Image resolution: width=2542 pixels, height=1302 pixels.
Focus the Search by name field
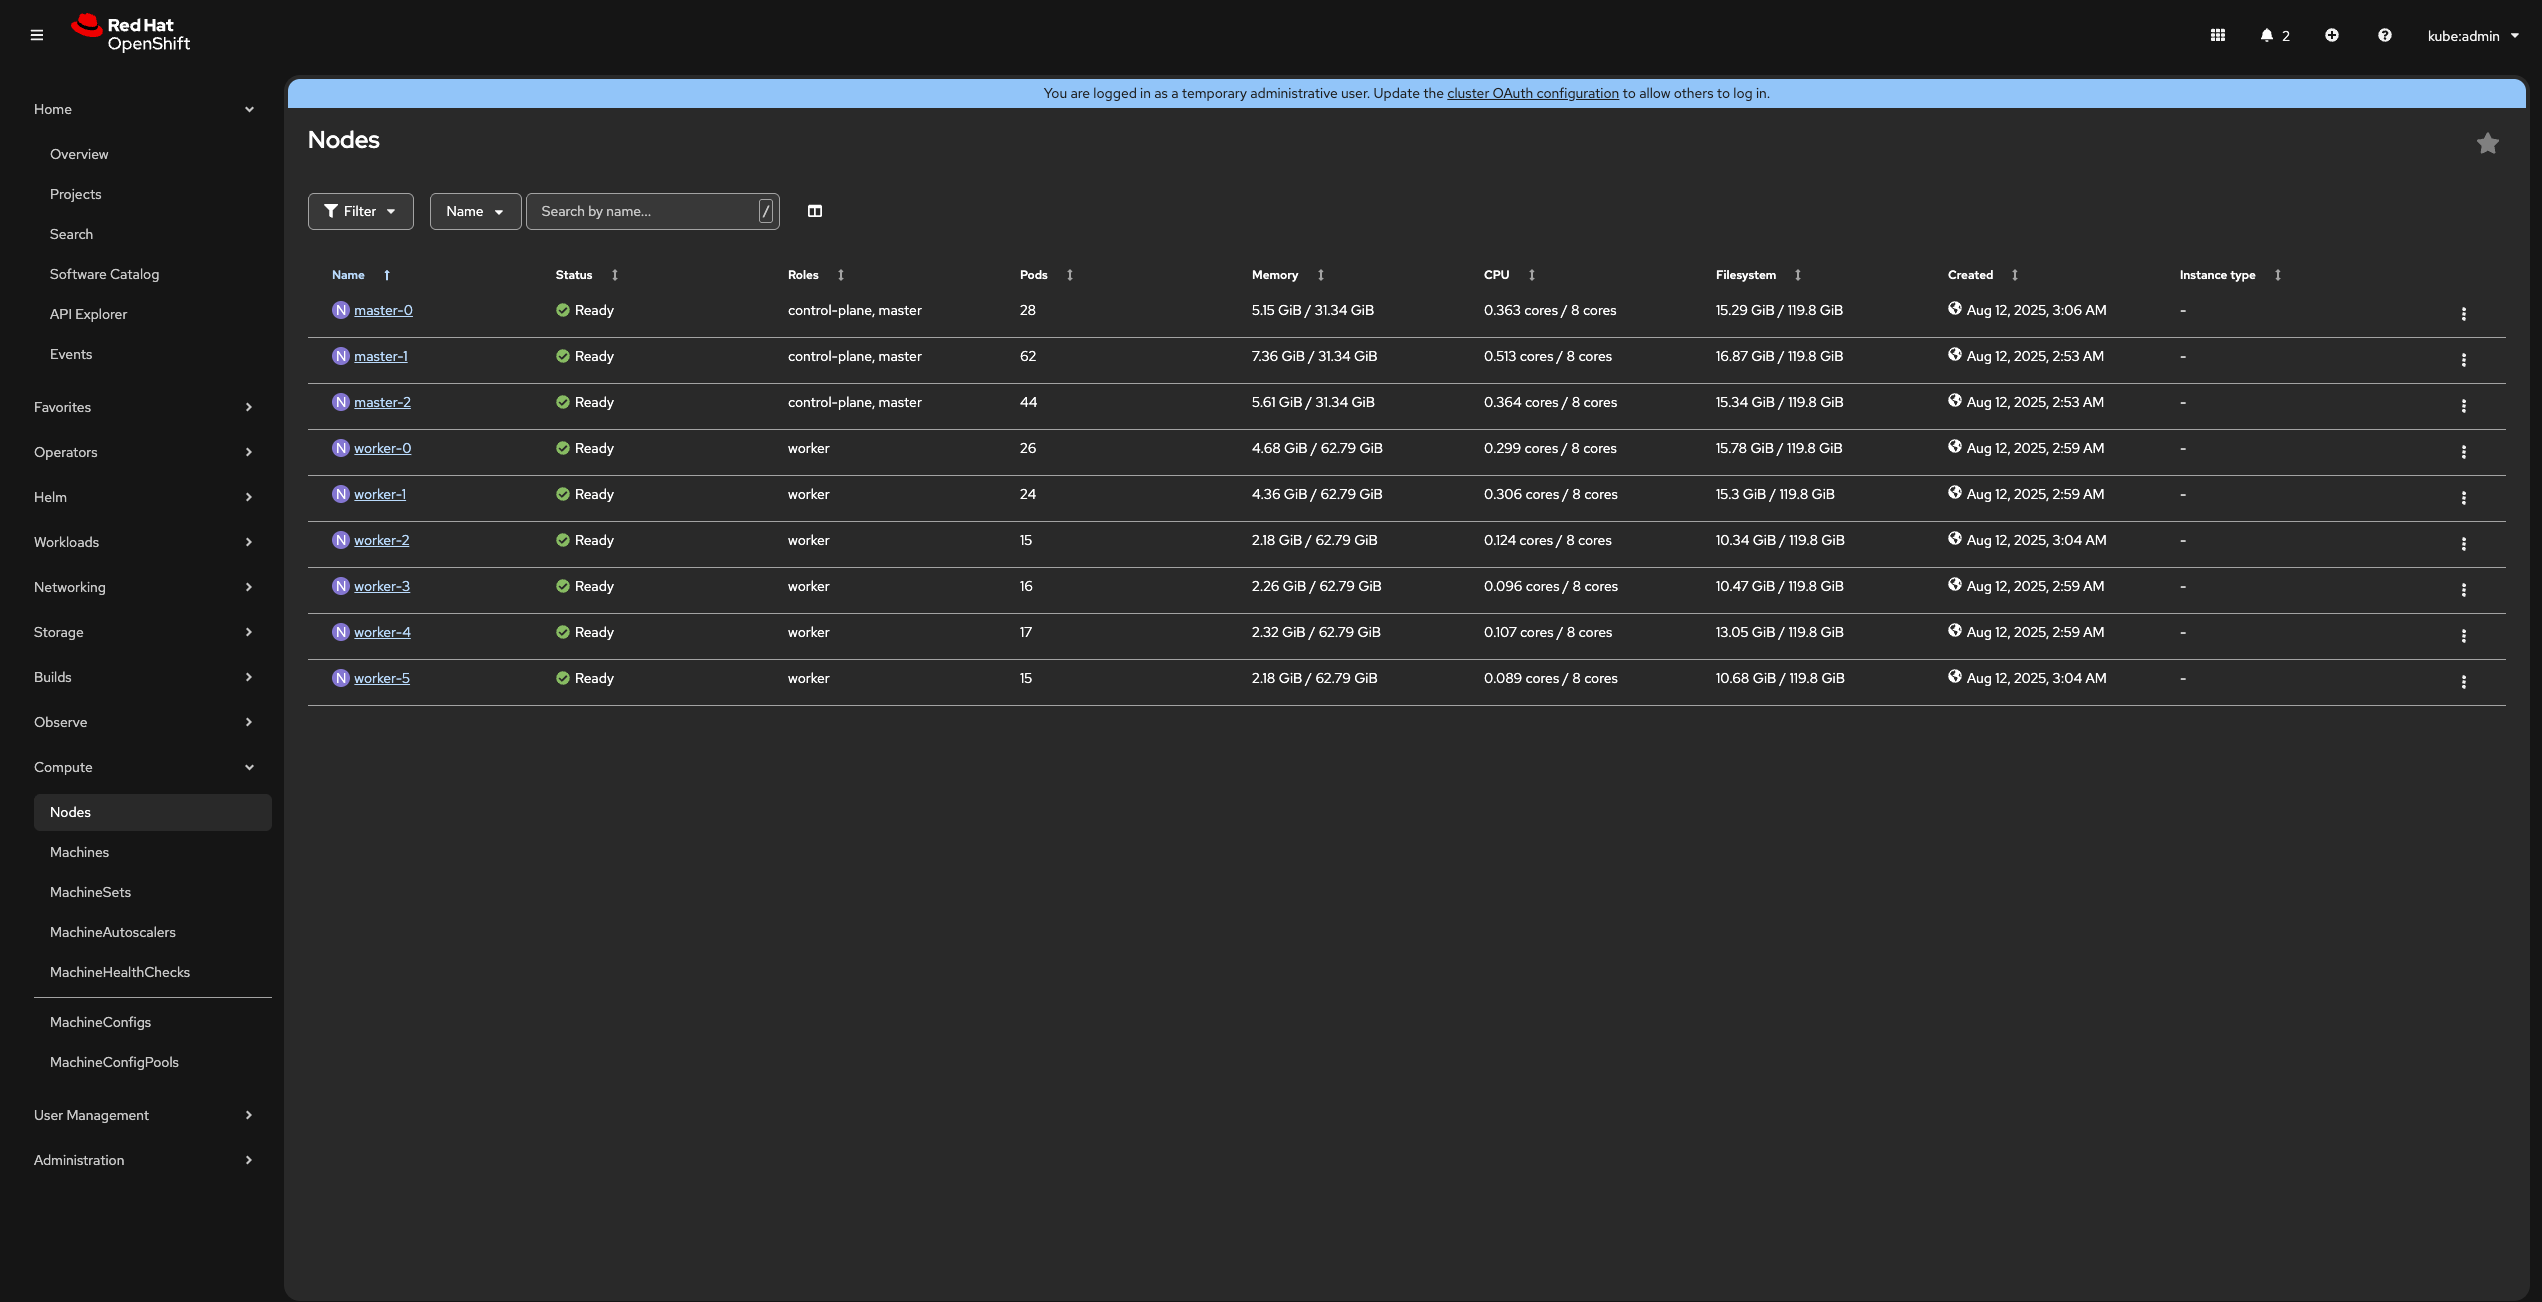tap(652, 211)
